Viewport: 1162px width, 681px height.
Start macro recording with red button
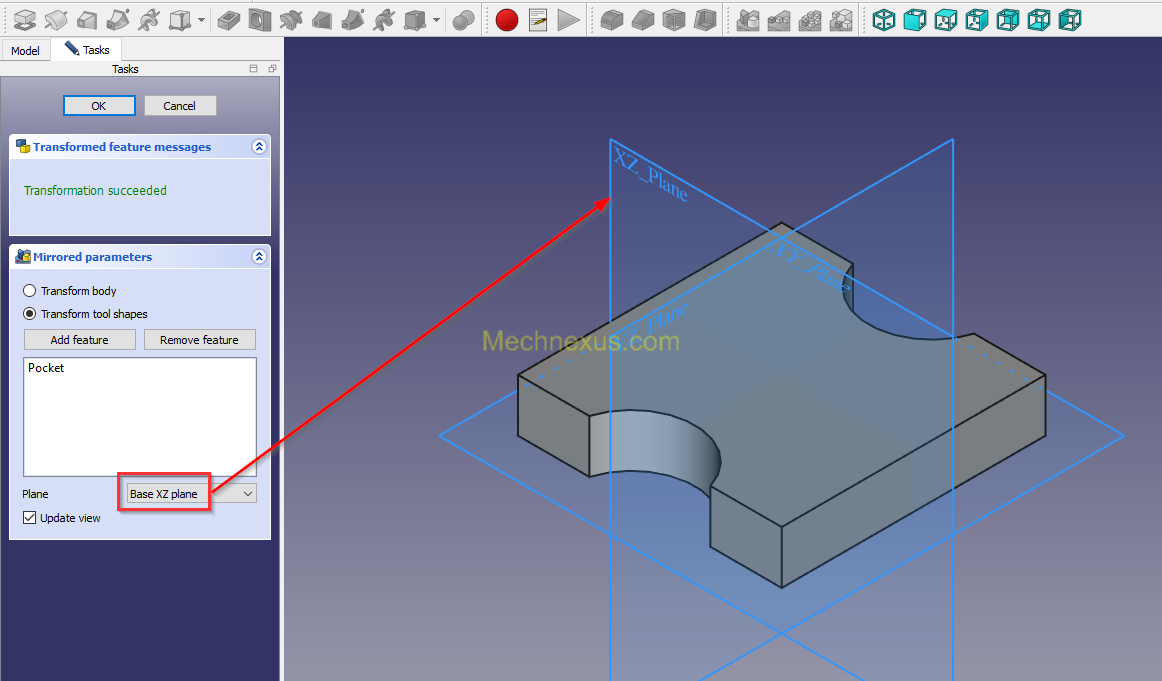coord(507,19)
